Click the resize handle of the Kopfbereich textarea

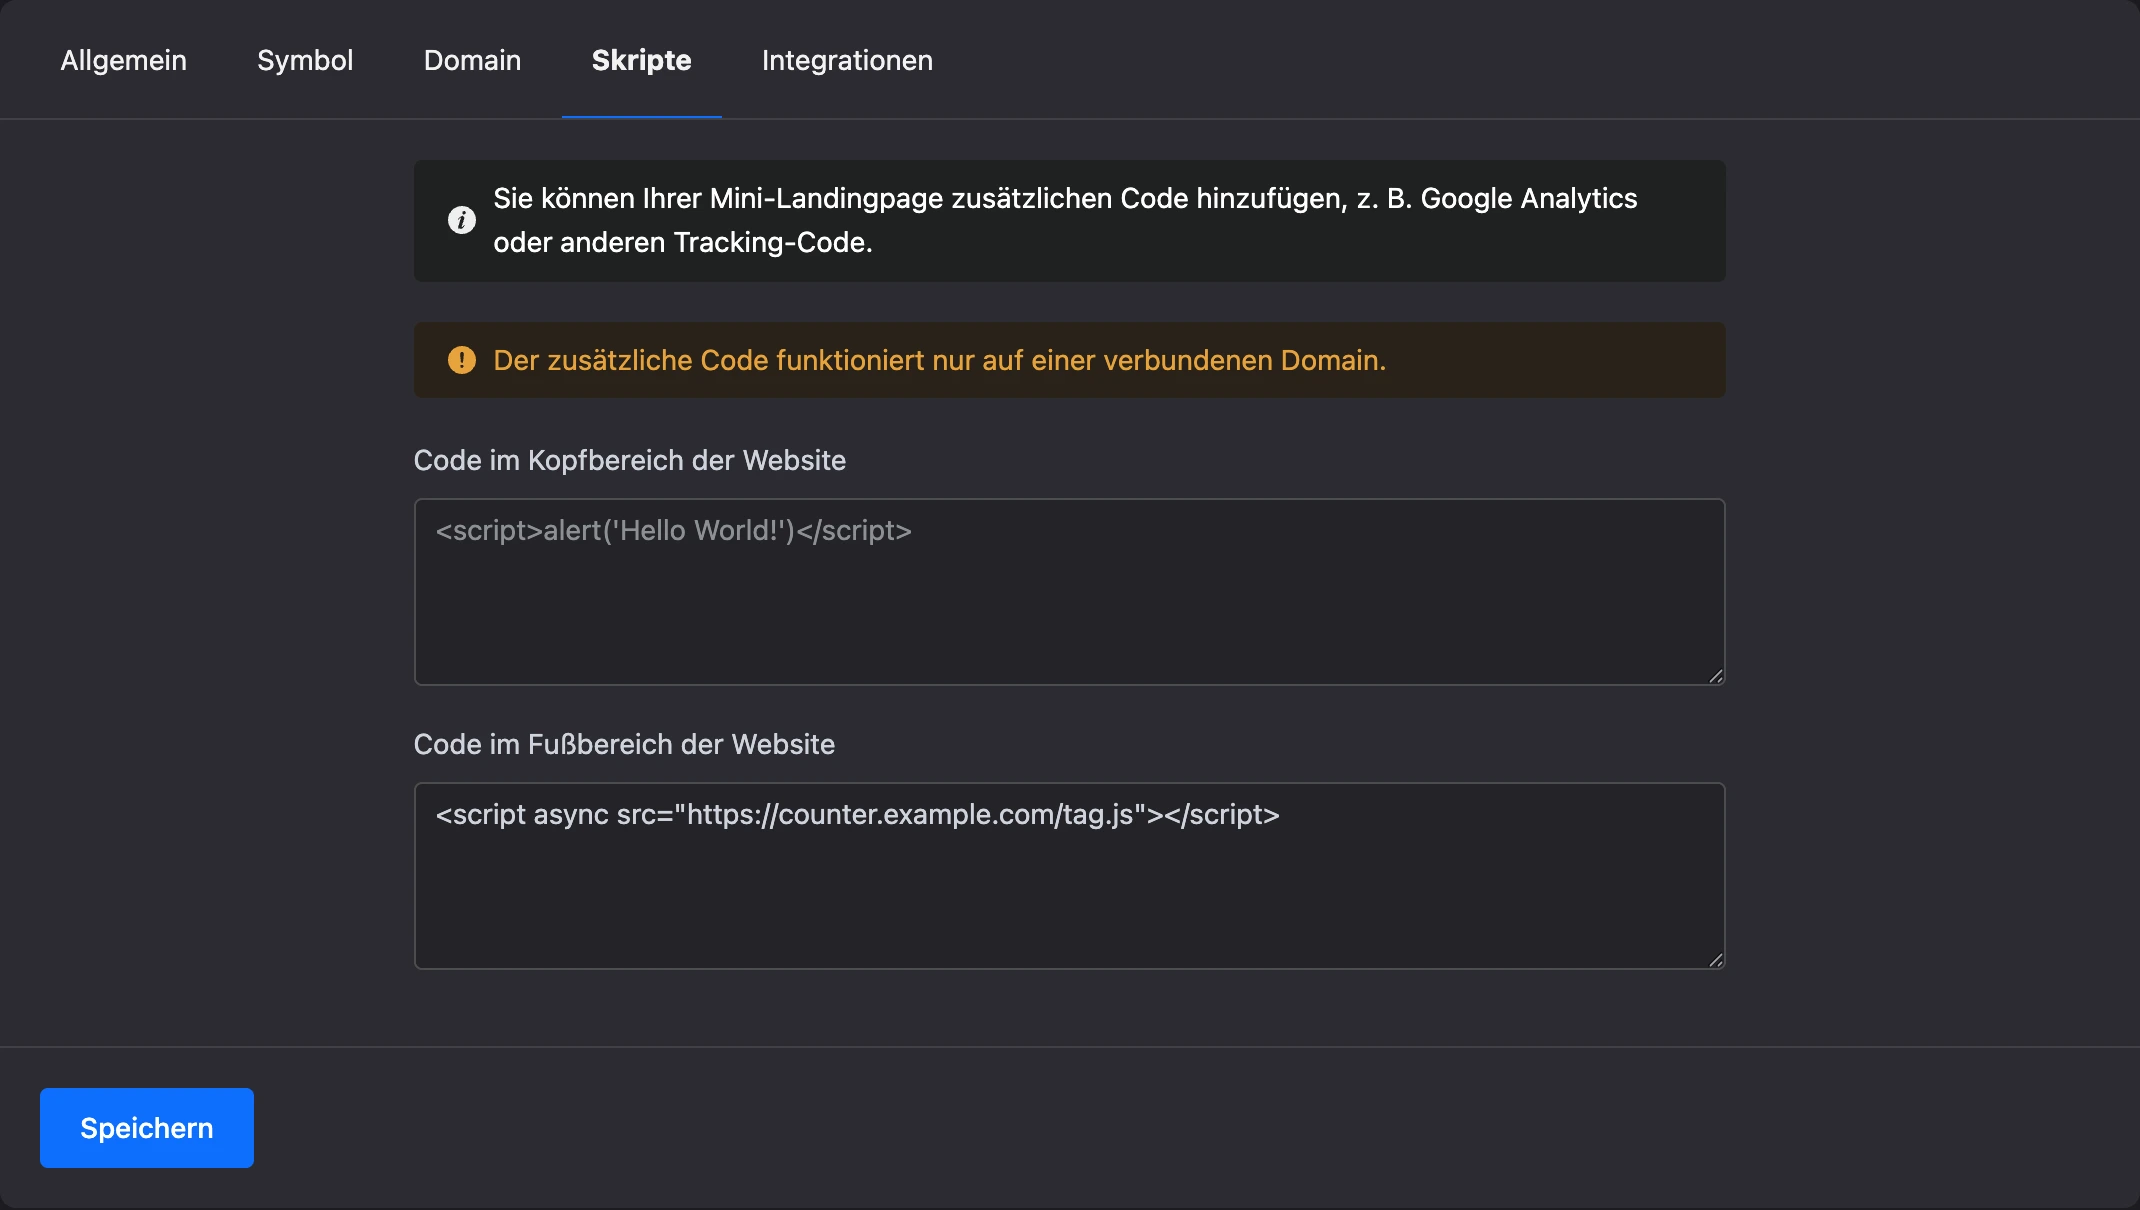(1715, 676)
